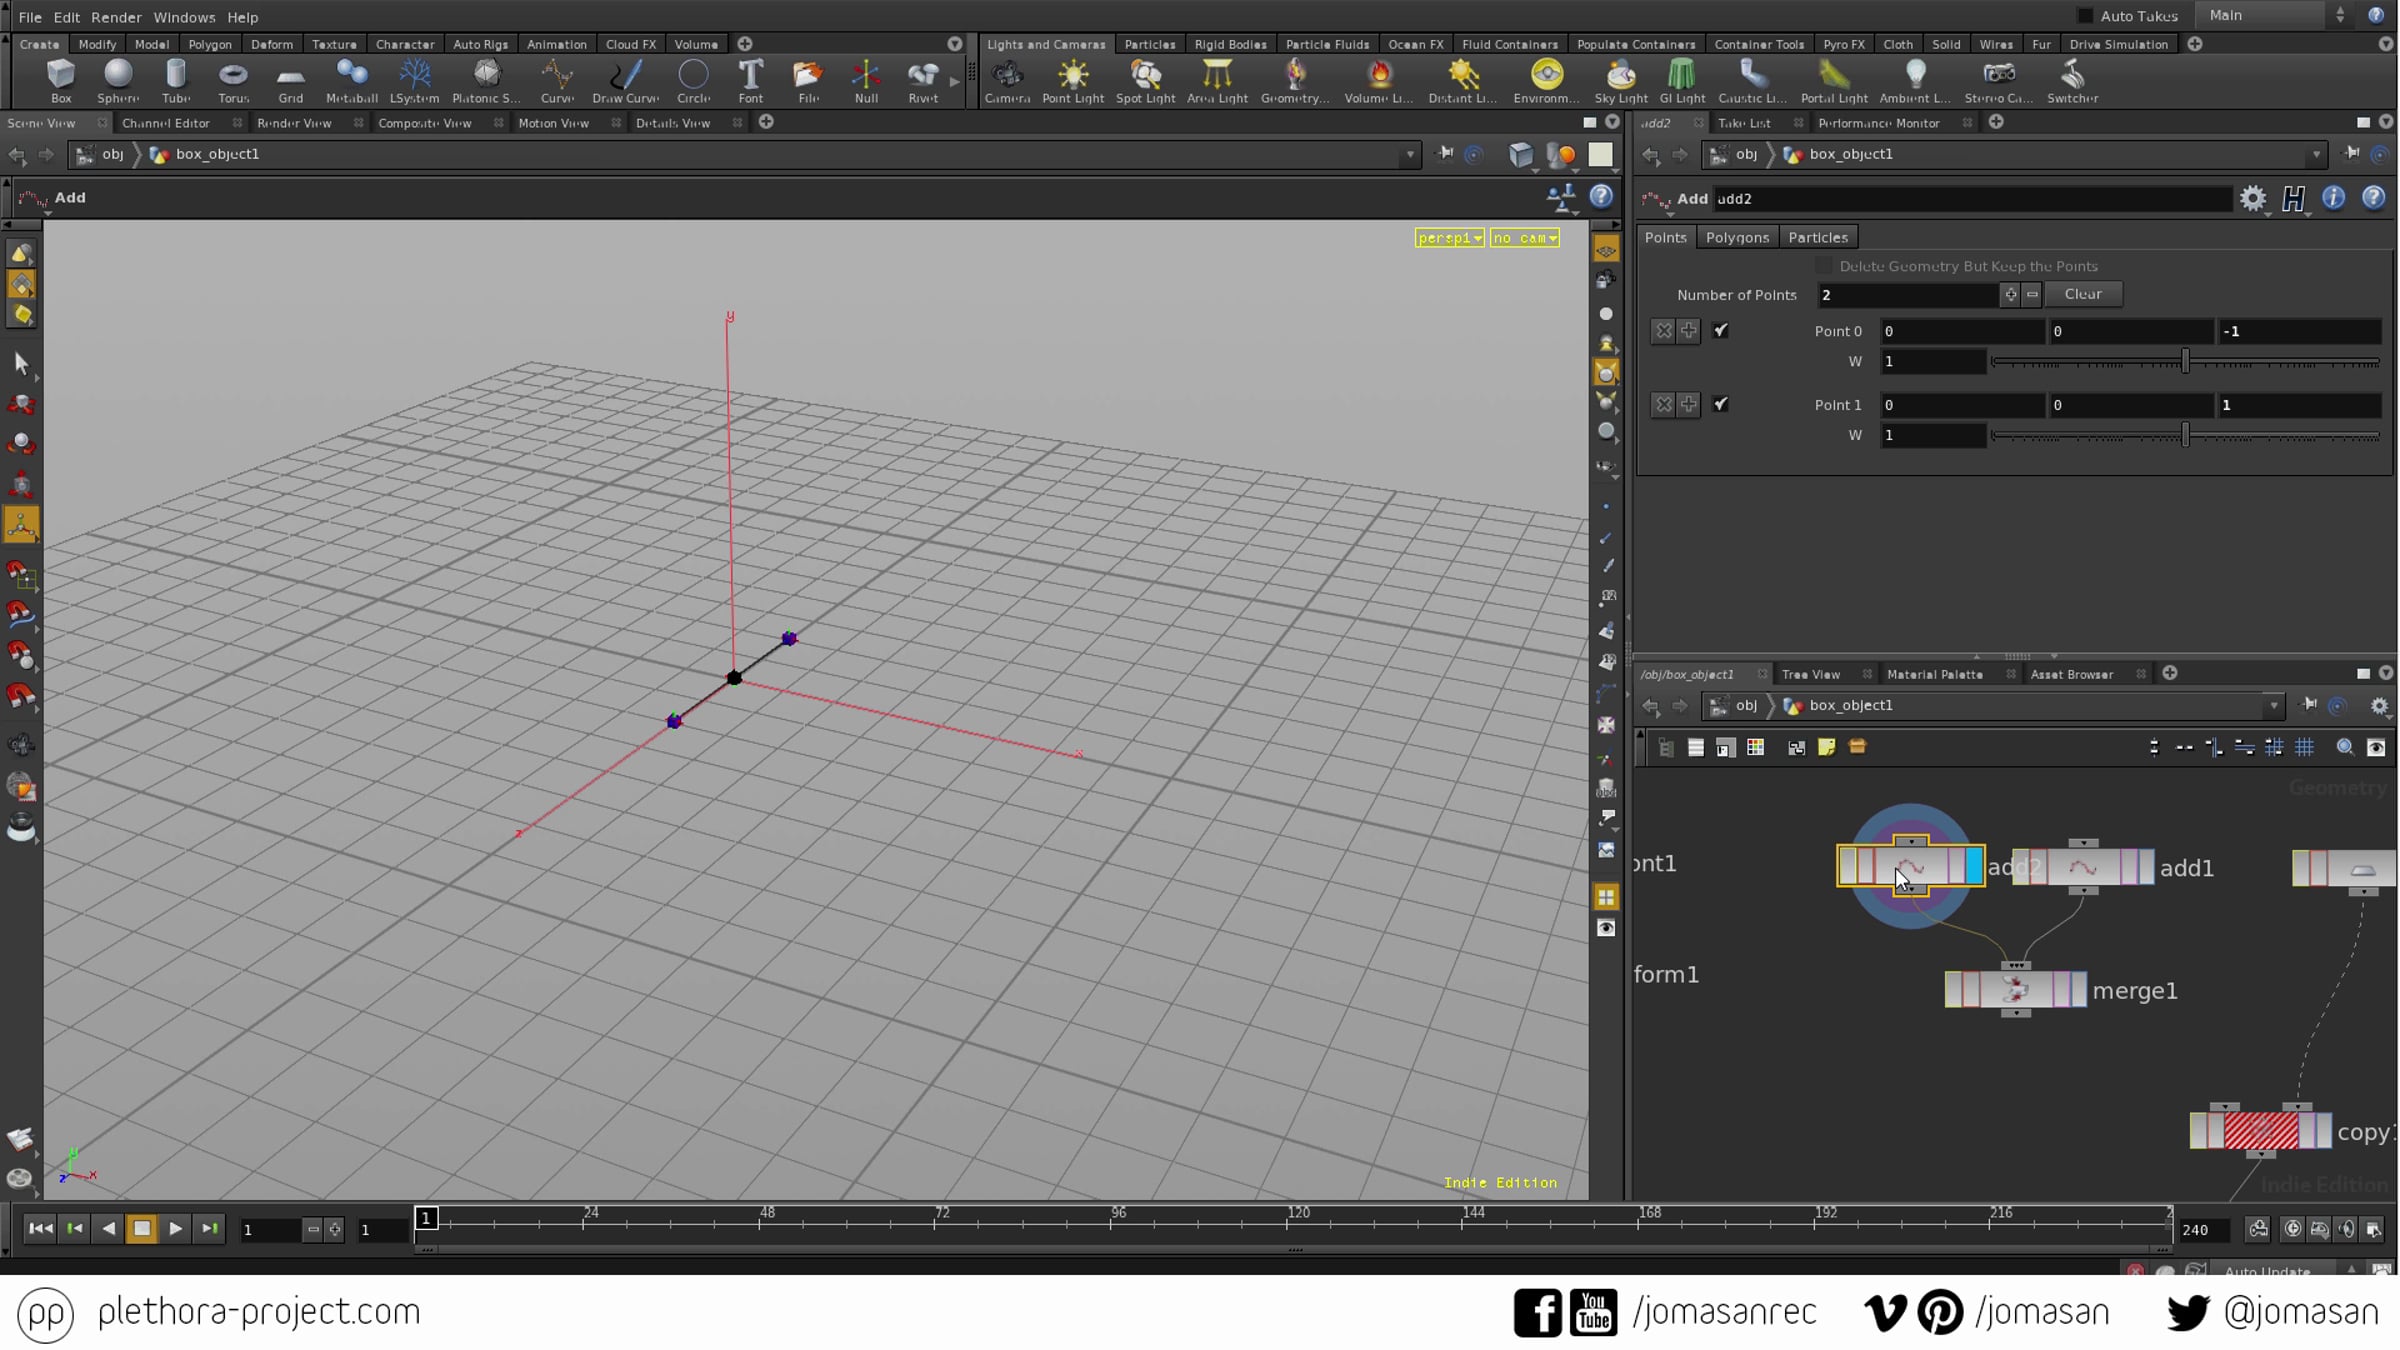Insert a point before Point 1
Viewport: 2400px width, 1350px height.
[1688, 405]
